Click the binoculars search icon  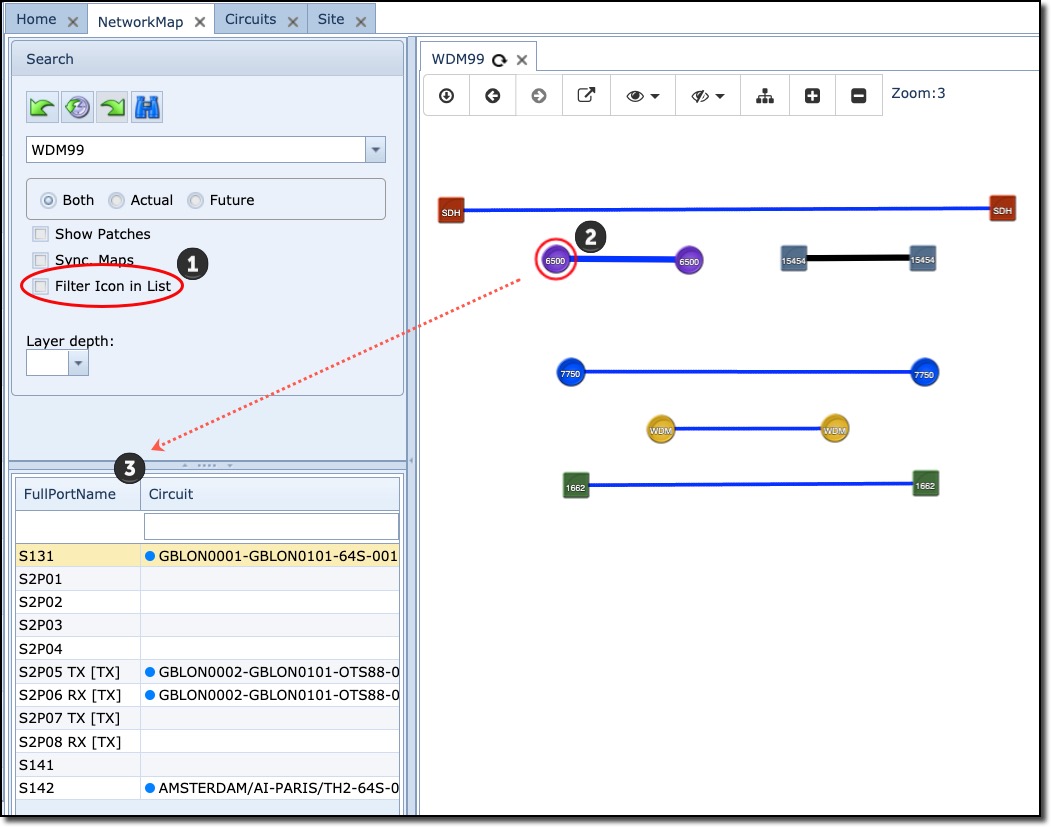point(147,107)
